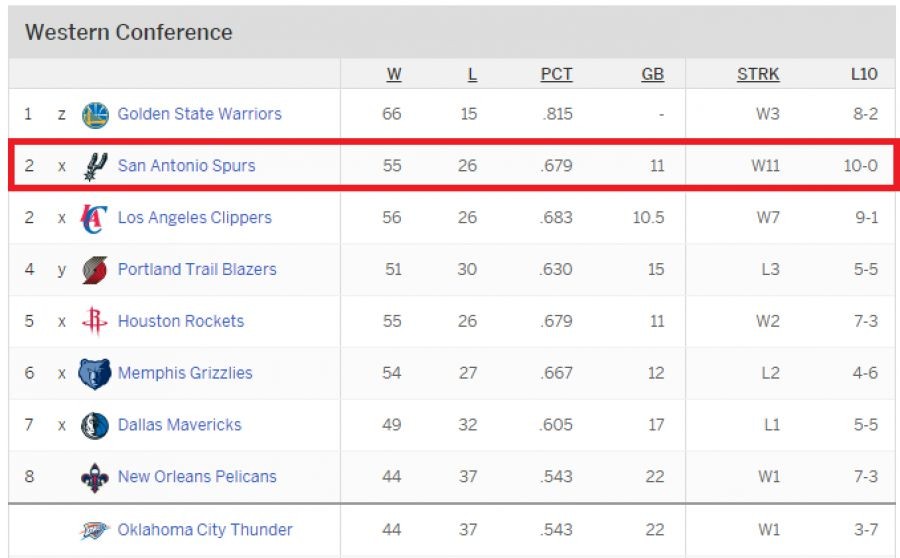Sort standings by GB column header
The width and height of the screenshot is (900, 558).
[653, 74]
